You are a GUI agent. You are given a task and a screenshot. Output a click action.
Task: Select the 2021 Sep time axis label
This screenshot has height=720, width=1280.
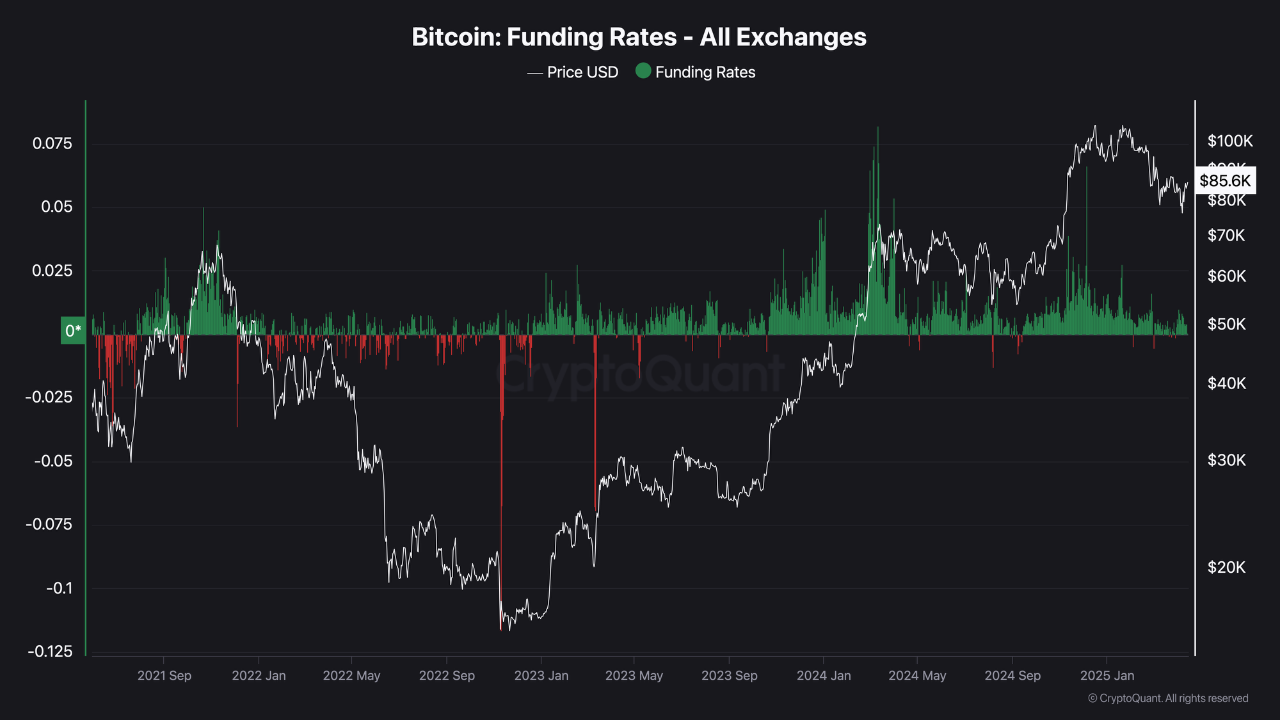pos(165,676)
